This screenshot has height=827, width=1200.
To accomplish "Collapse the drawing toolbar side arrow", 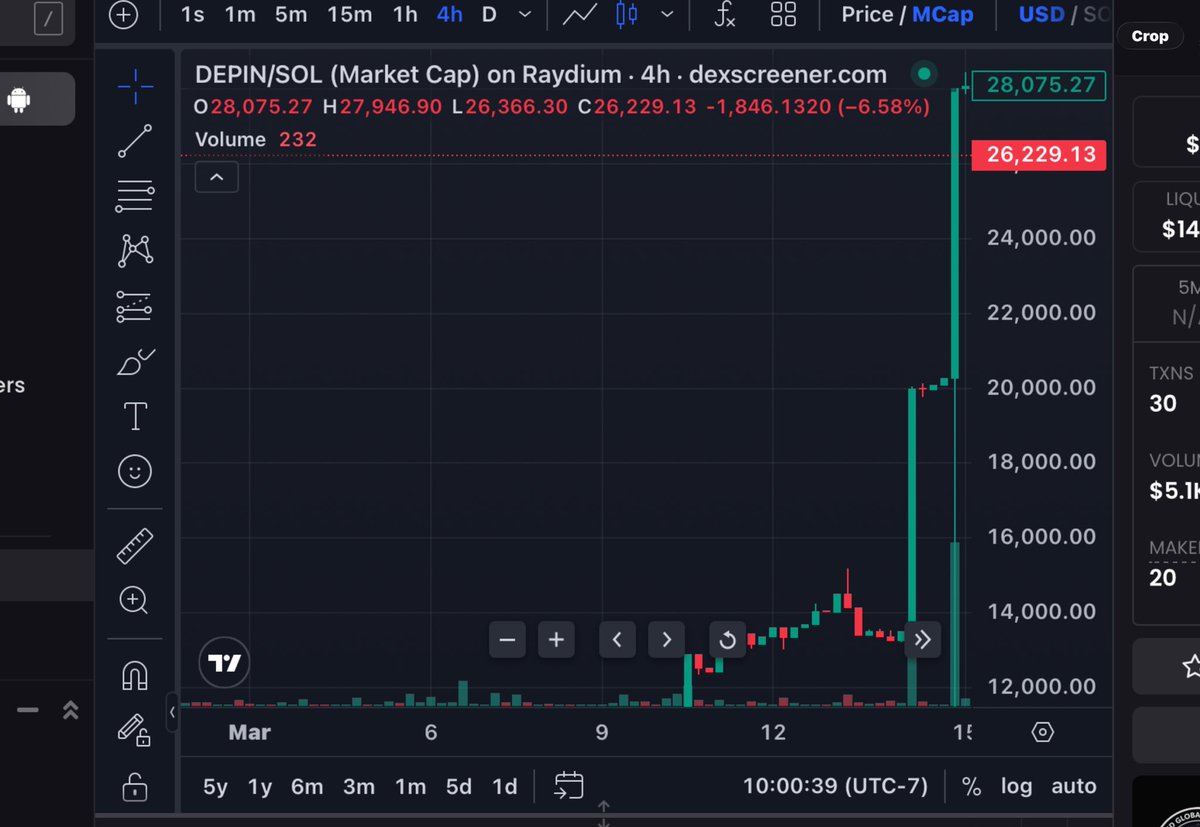I will pos(172,712).
